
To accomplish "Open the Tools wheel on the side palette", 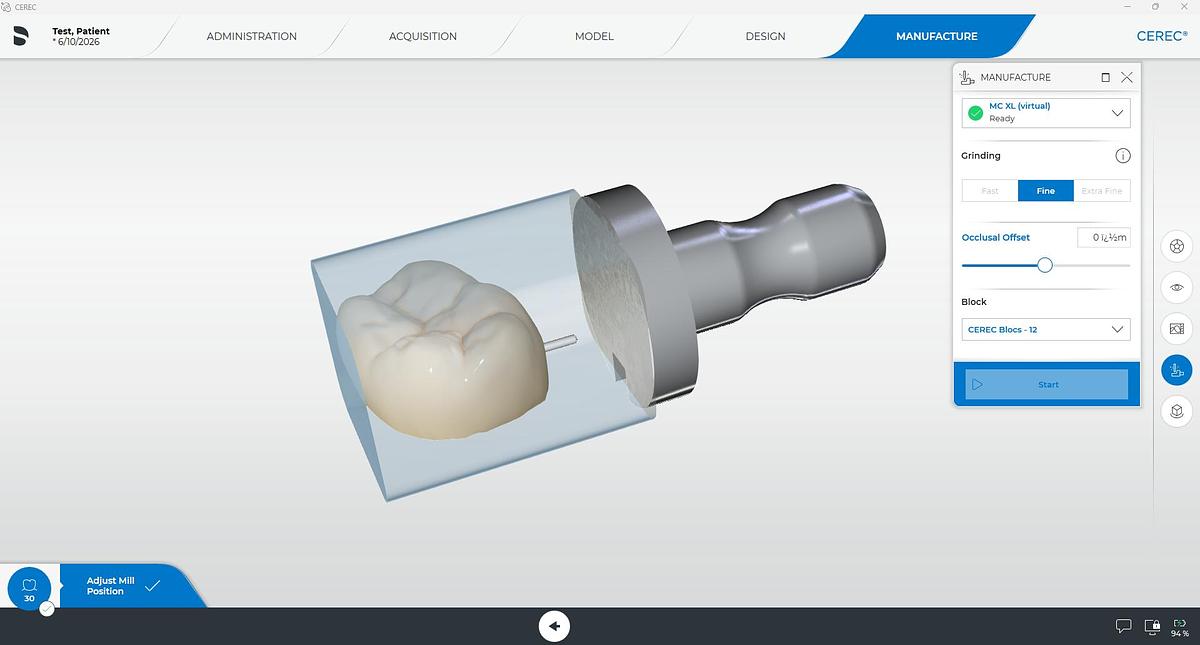I will coord(1177,246).
